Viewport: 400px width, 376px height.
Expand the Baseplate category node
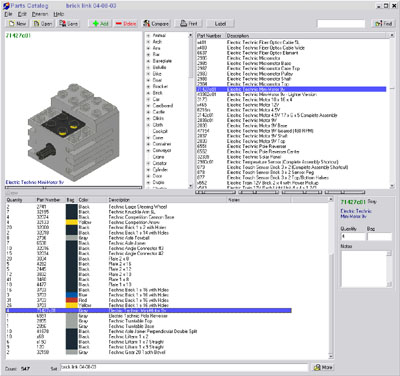tap(148, 61)
